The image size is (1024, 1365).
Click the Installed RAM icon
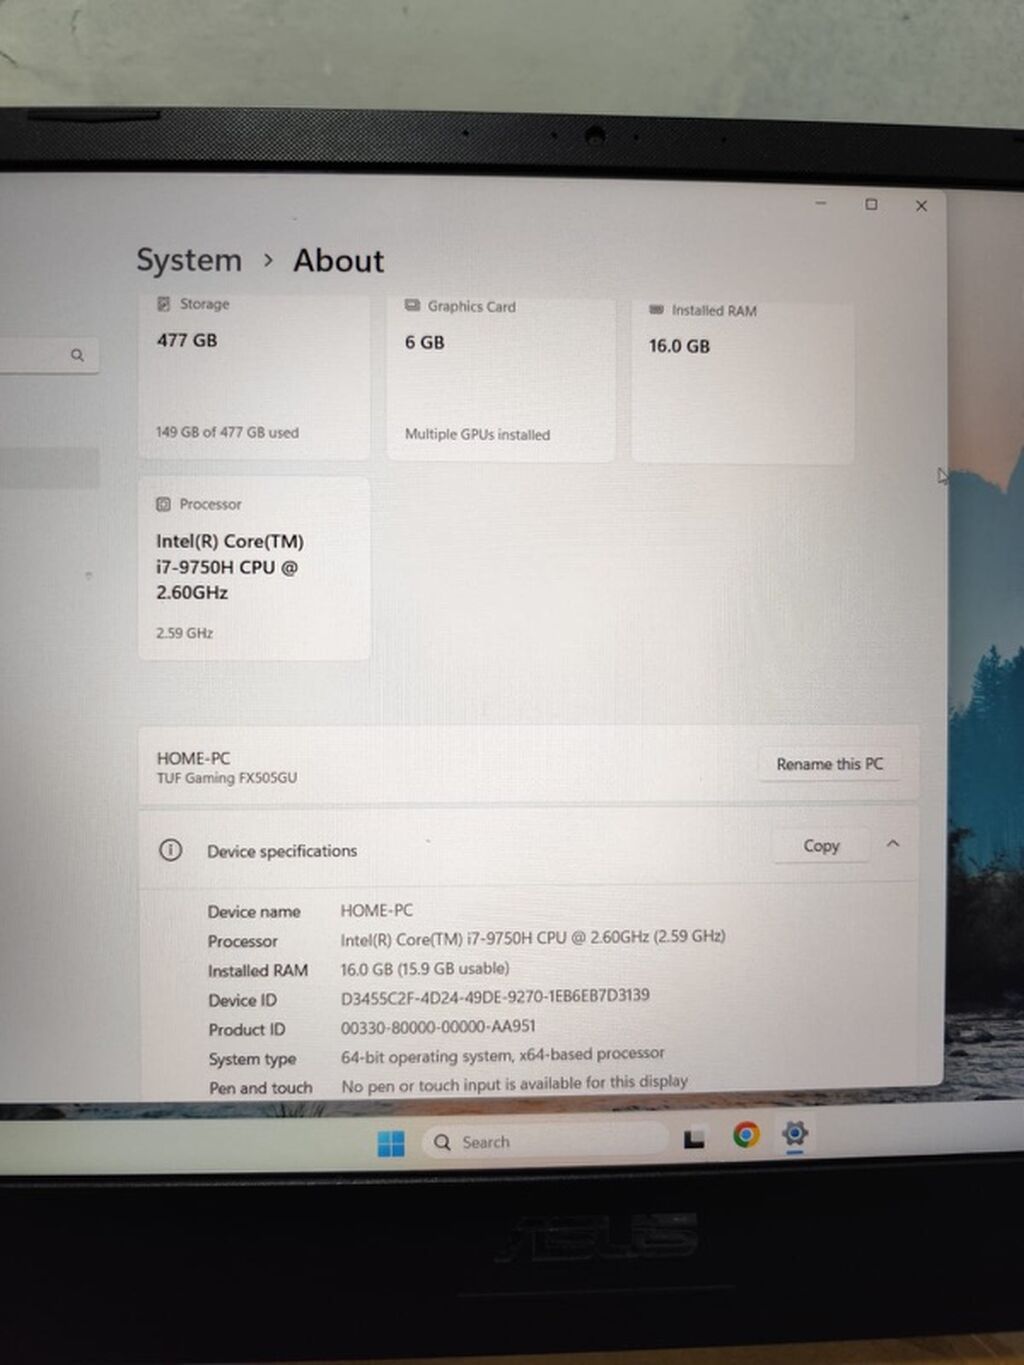pyautogui.click(x=656, y=310)
